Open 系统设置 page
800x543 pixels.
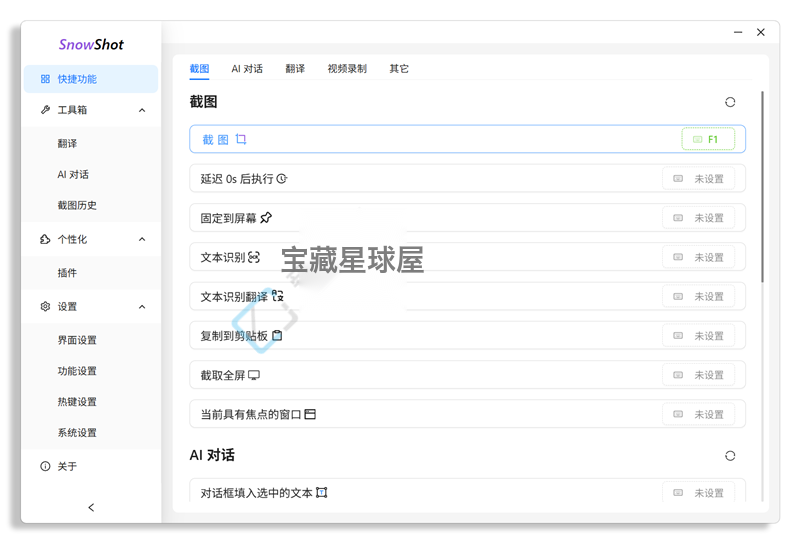(x=77, y=433)
